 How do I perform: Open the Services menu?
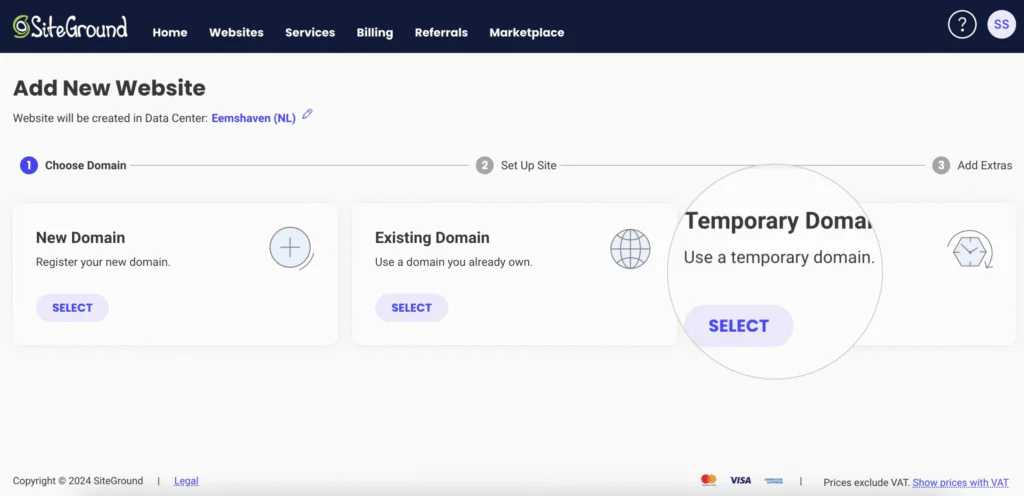310,32
